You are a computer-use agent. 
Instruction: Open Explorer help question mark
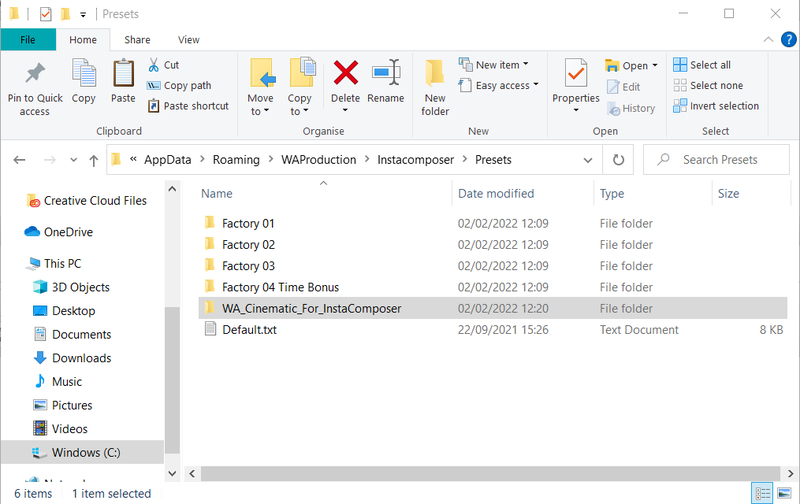pyautogui.click(x=789, y=39)
